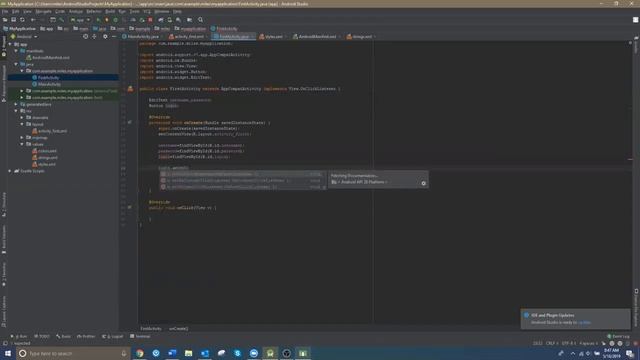The height and width of the screenshot is (360, 640).
Task: Collapse the java folder node
Action: click(16, 64)
